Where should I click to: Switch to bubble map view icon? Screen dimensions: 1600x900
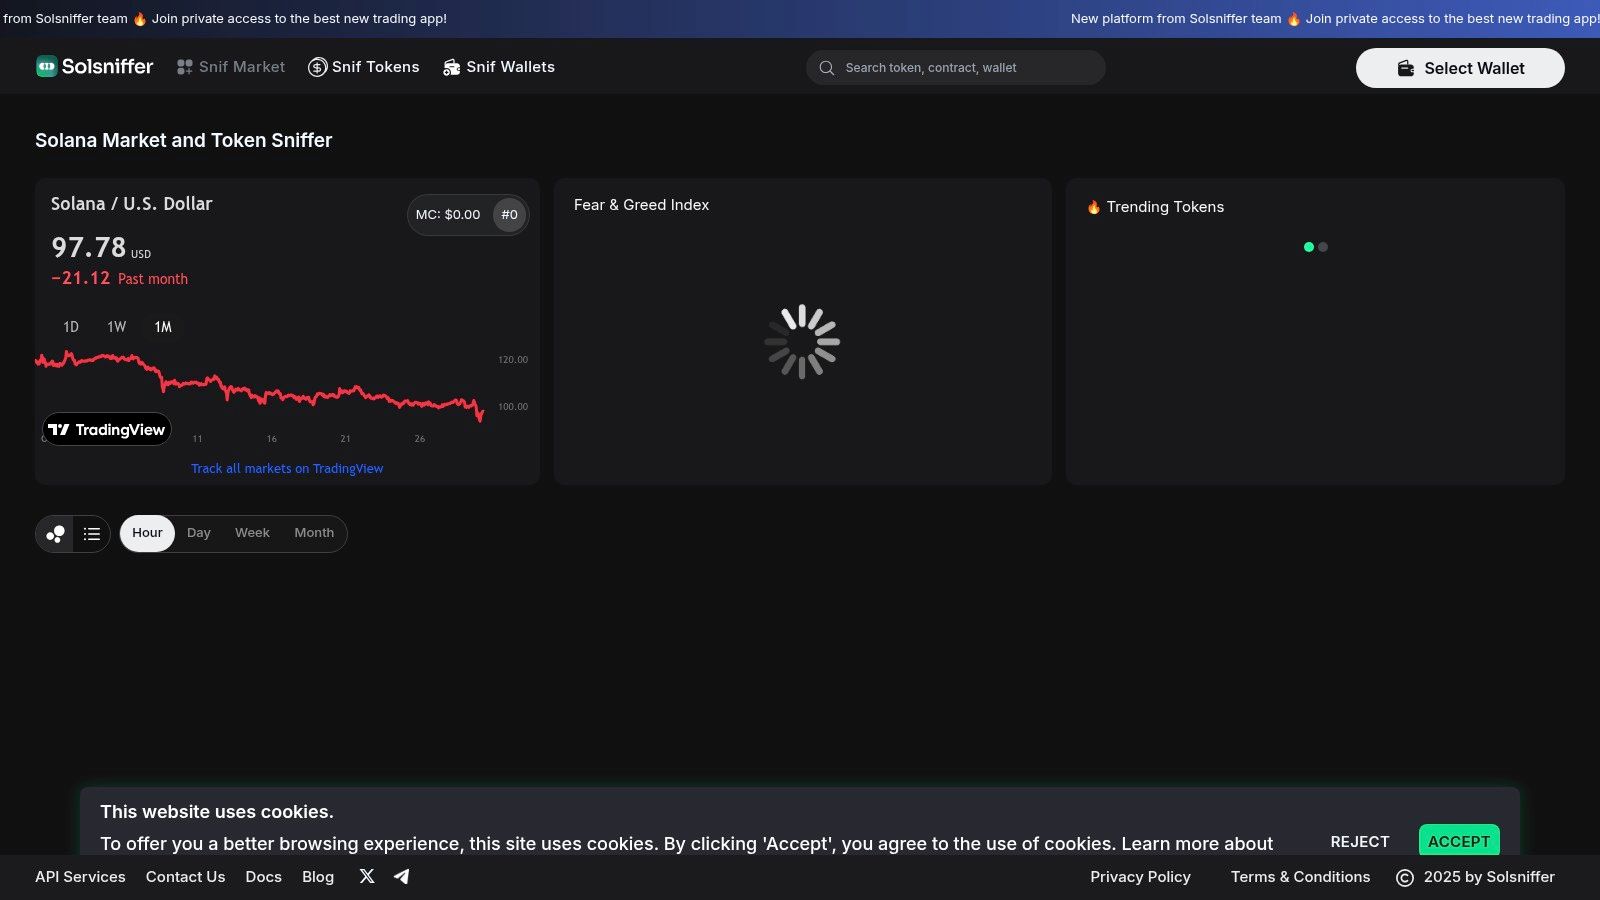(x=55, y=534)
